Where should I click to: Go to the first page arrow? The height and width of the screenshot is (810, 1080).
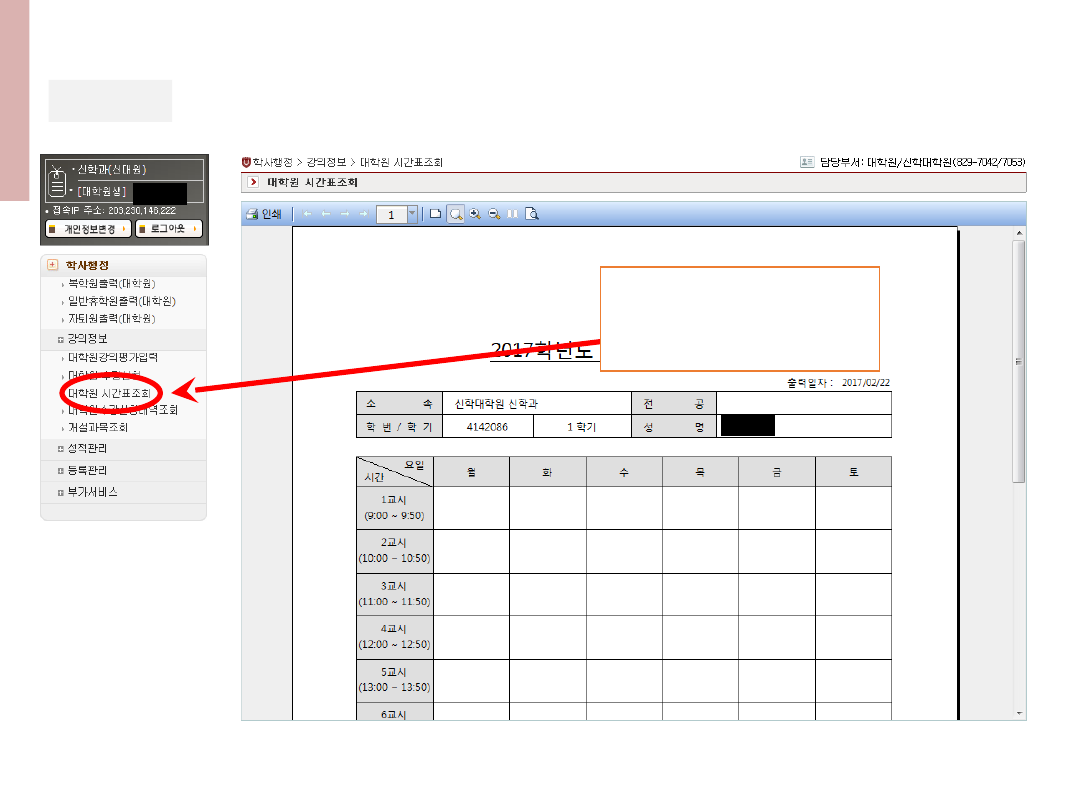(307, 214)
